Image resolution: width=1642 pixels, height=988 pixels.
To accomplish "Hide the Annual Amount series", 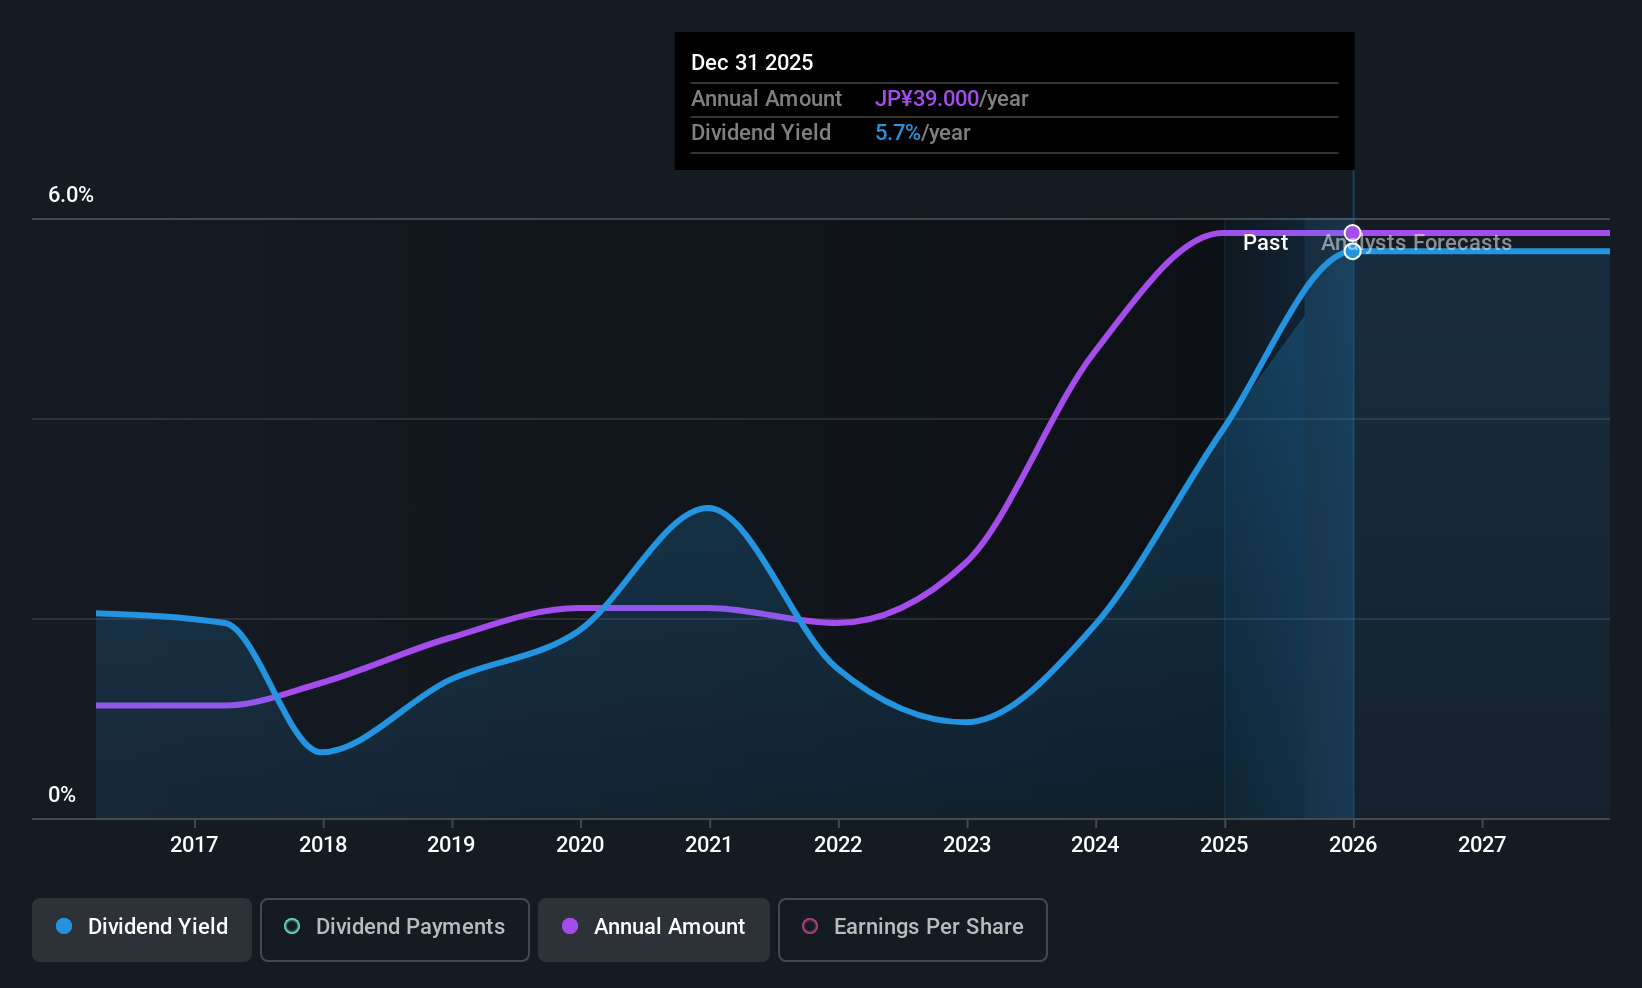I will pos(654,929).
